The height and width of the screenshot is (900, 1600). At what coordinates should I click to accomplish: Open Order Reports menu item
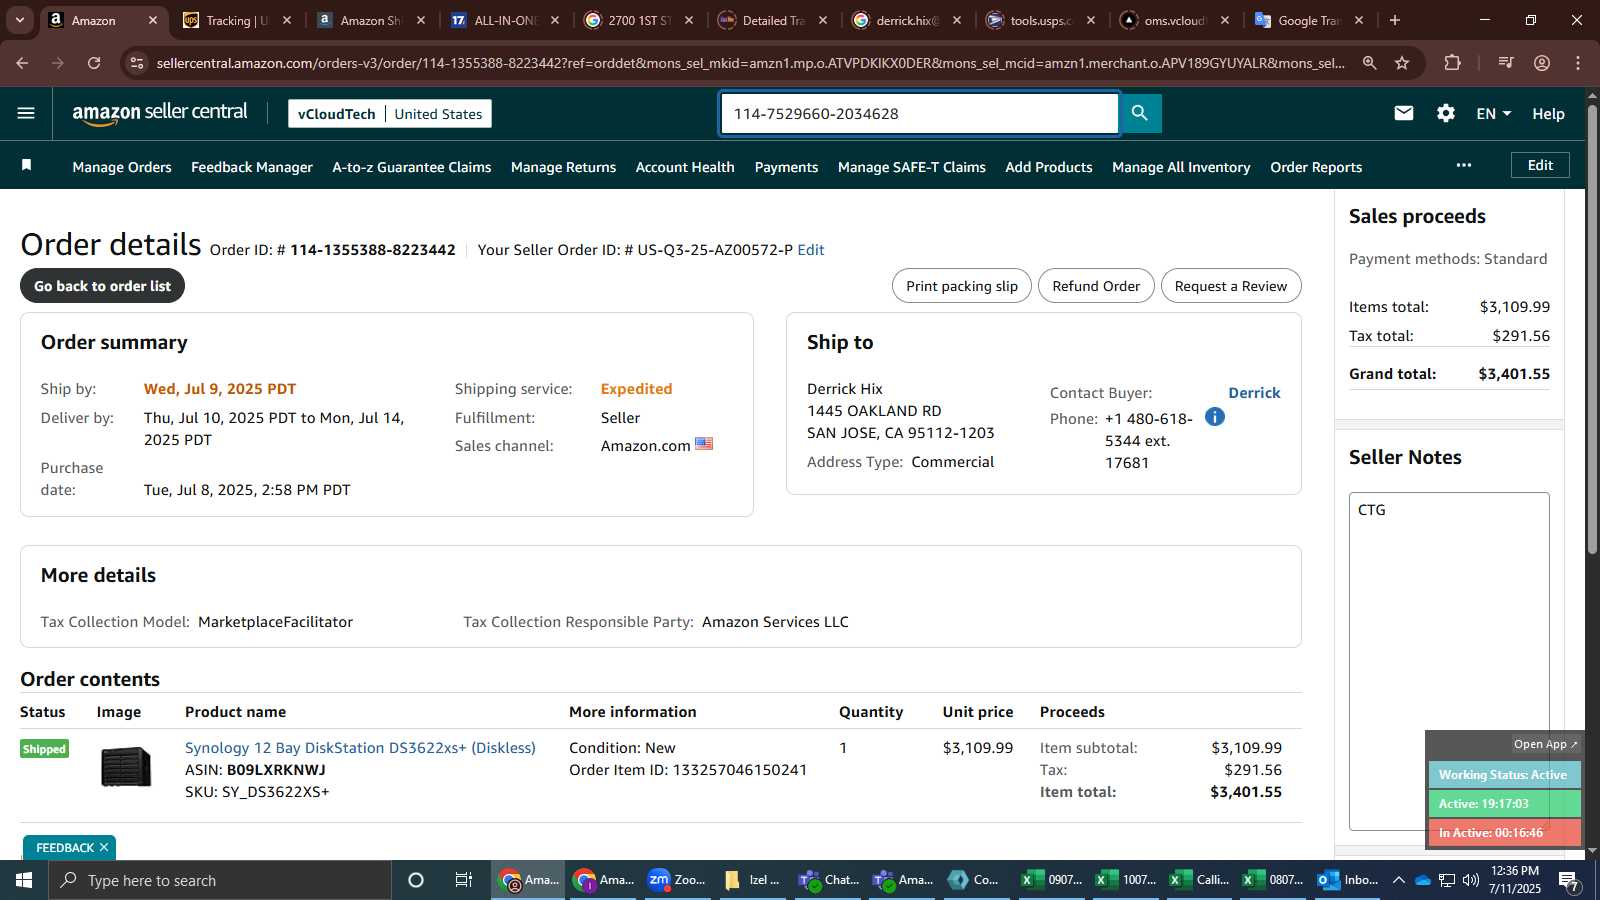pos(1316,167)
